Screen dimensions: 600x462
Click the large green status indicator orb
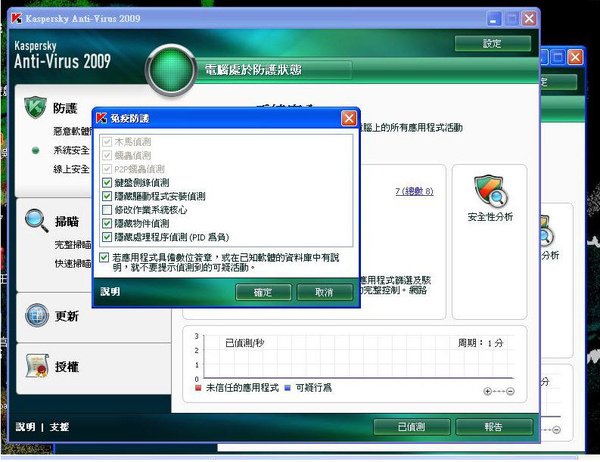pos(171,69)
